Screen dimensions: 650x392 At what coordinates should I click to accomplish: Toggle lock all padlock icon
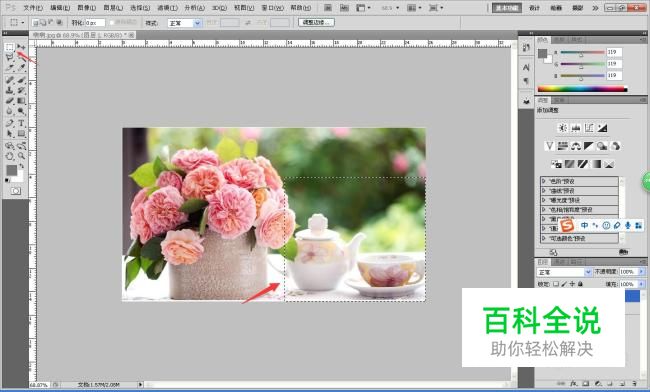(580, 284)
